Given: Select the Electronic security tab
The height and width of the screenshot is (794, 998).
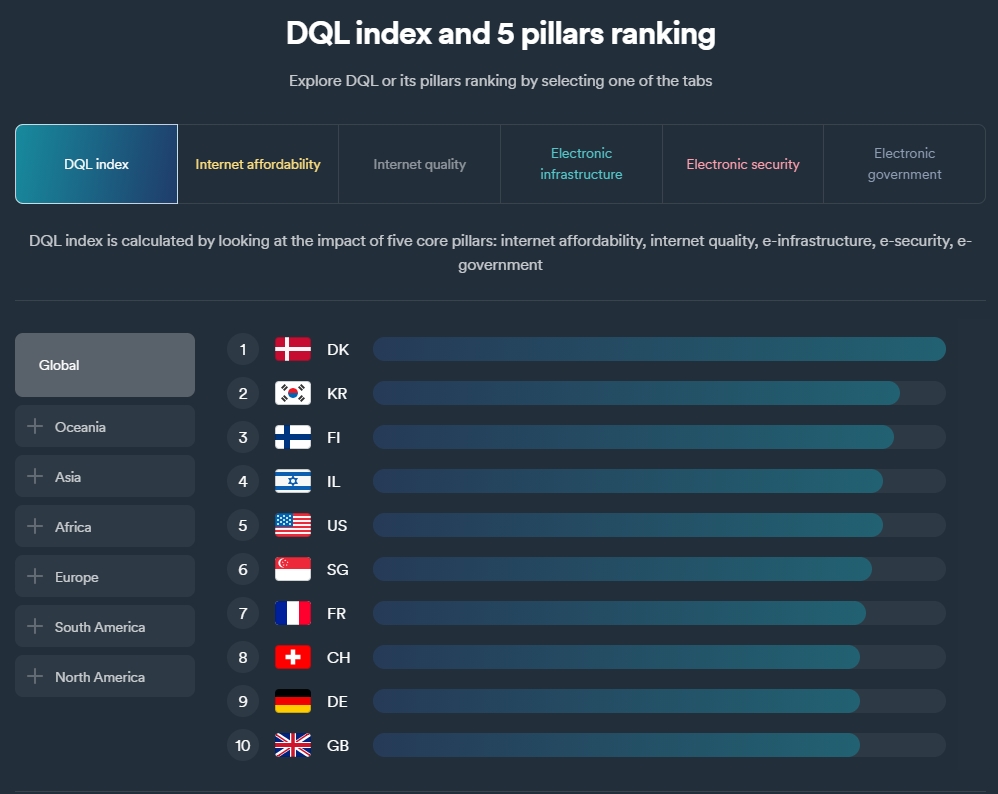Looking at the screenshot, I should click(x=743, y=164).
